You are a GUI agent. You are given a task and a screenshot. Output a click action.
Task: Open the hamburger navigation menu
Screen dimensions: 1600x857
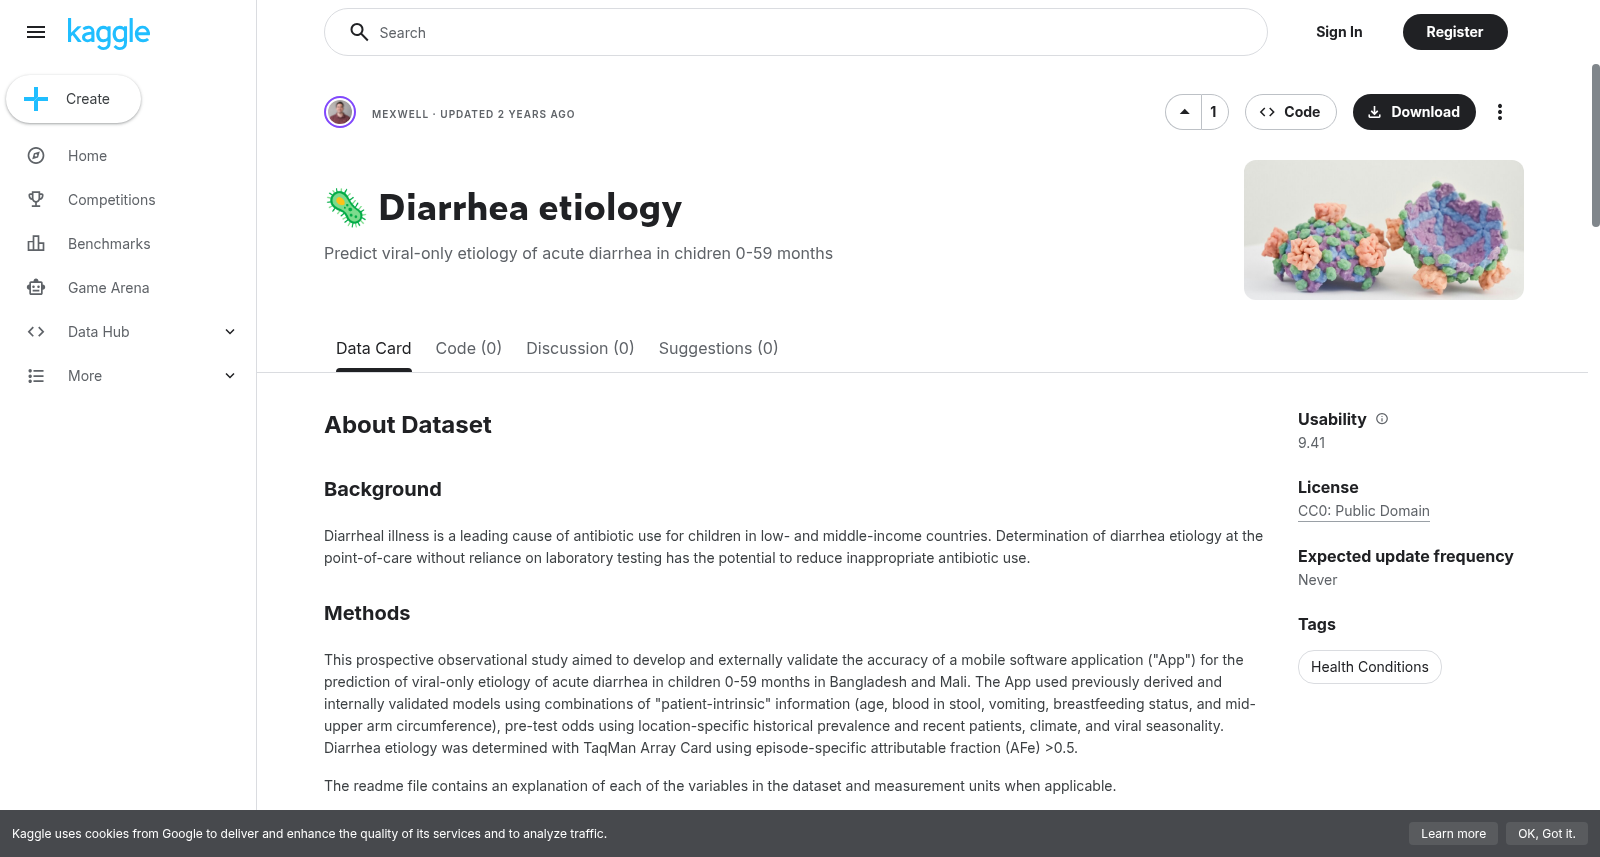tap(36, 32)
